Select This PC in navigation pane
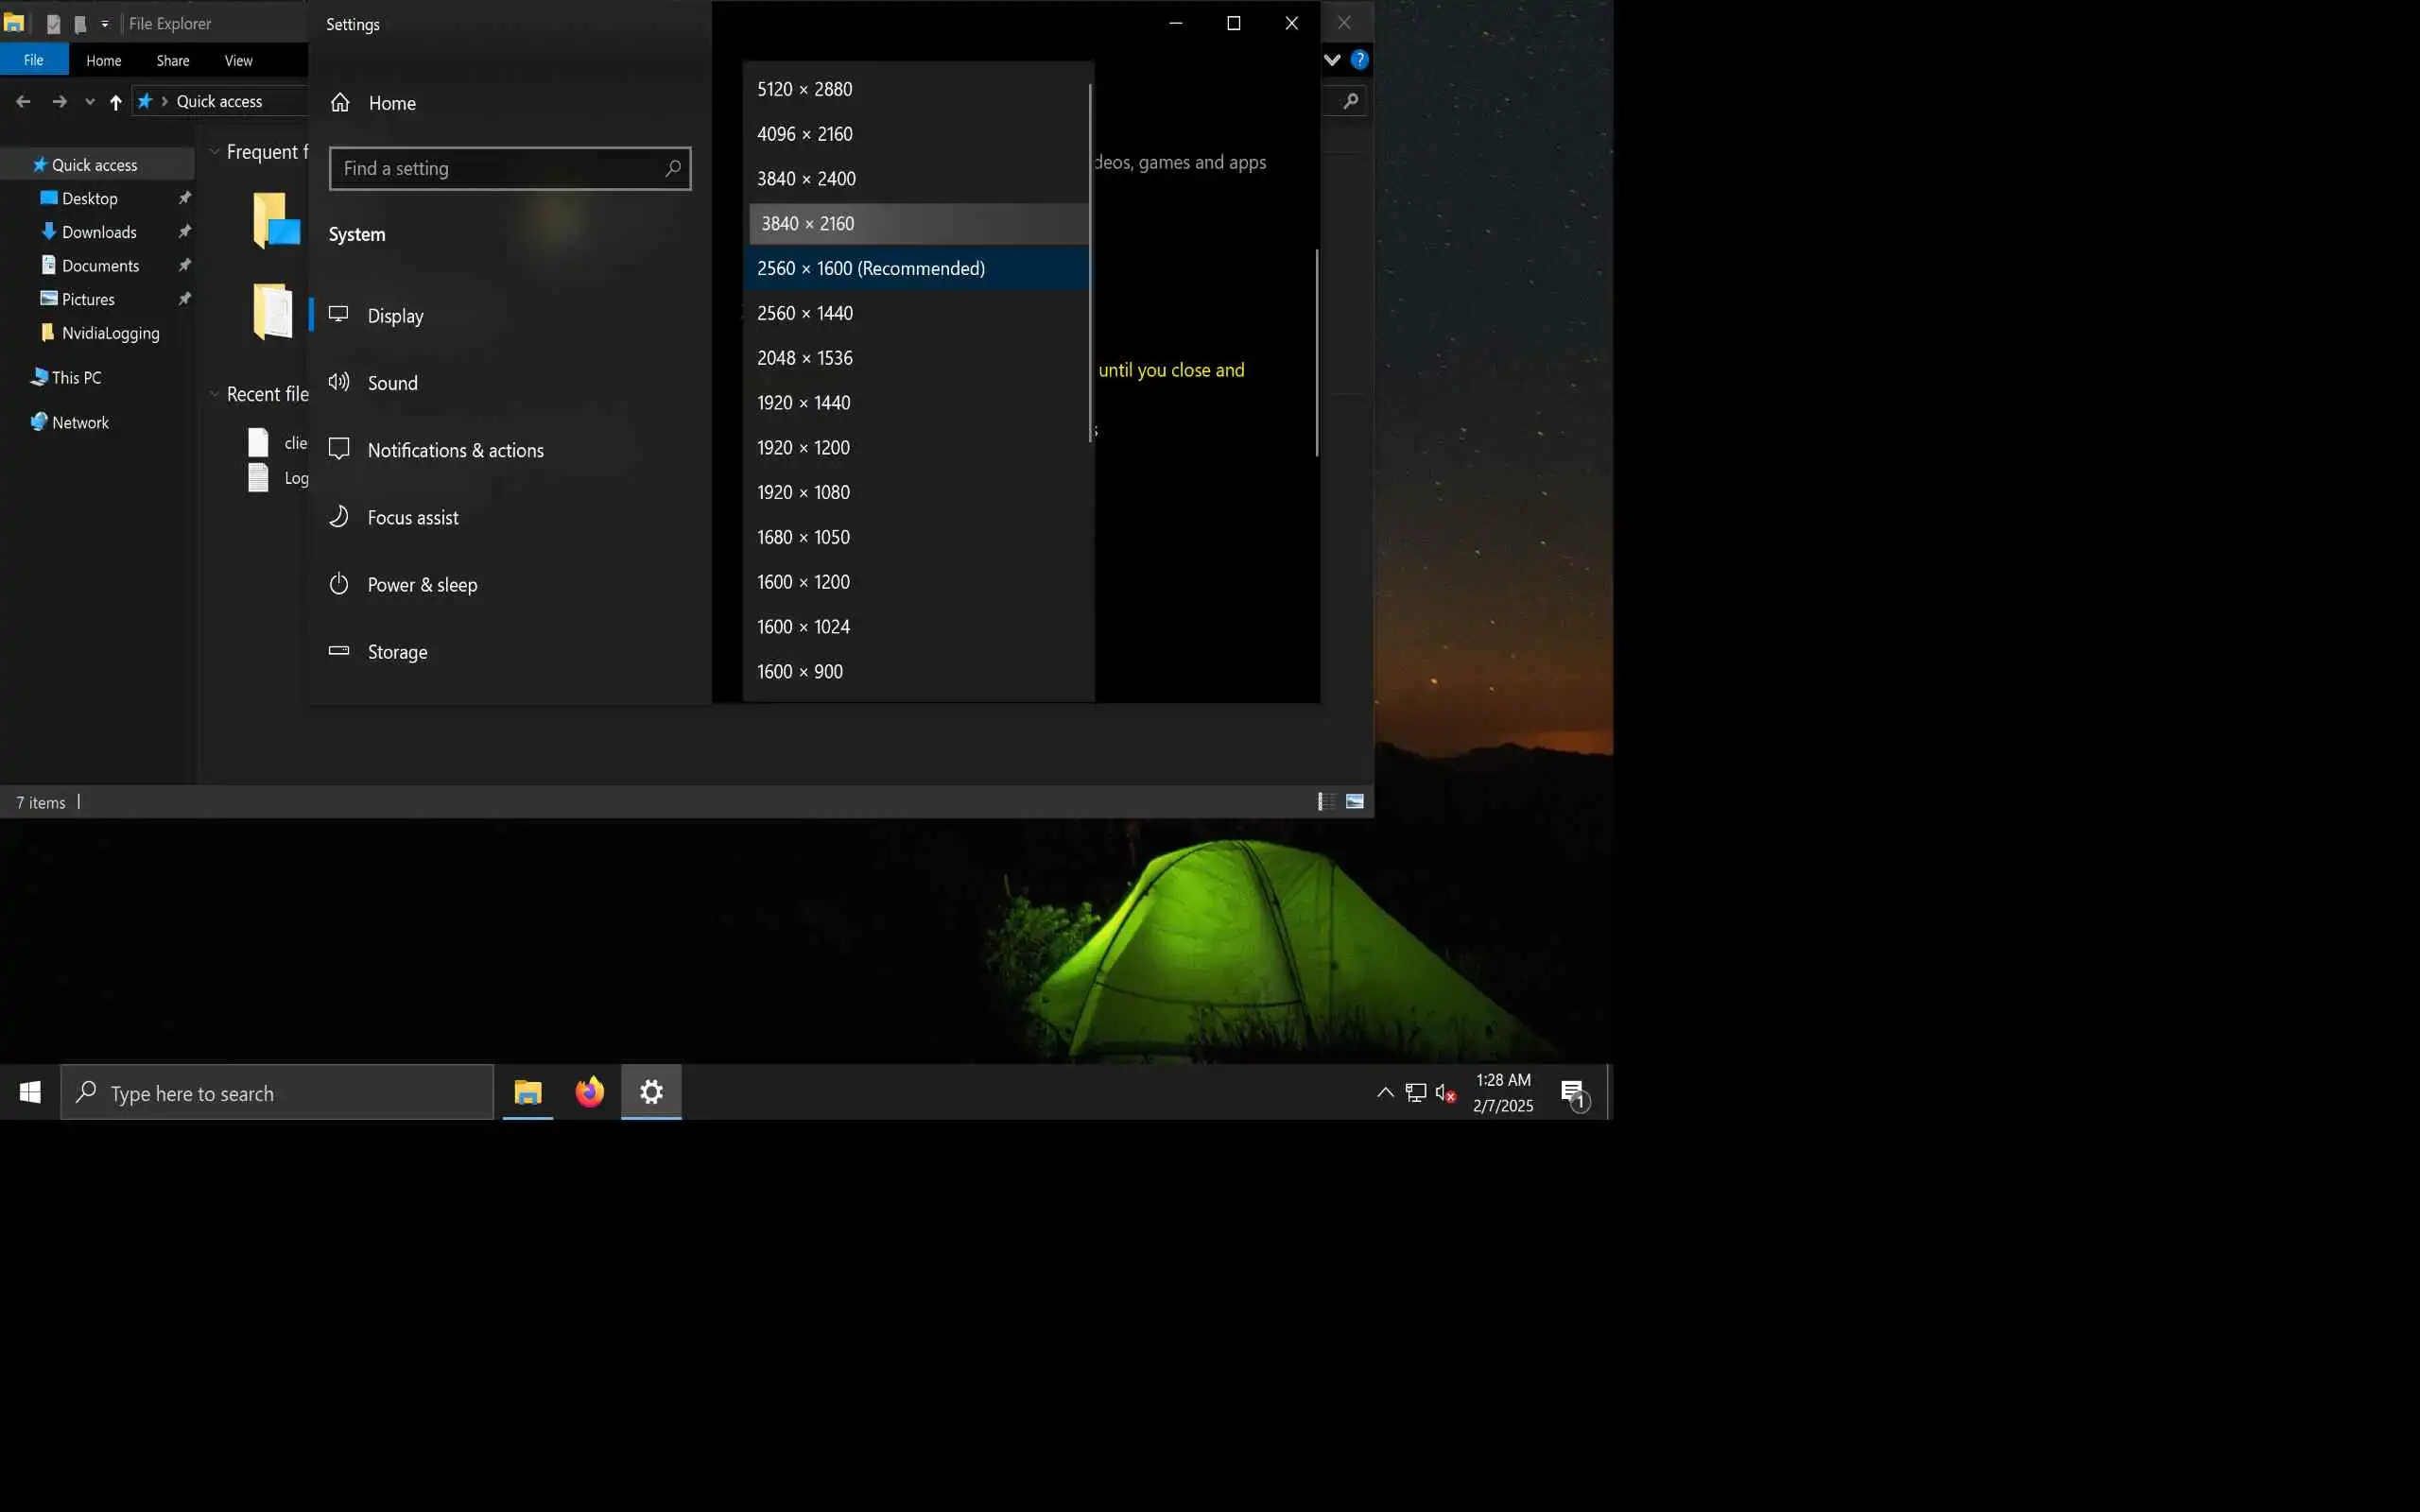Viewport: 2420px width, 1512px height. coord(76,378)
